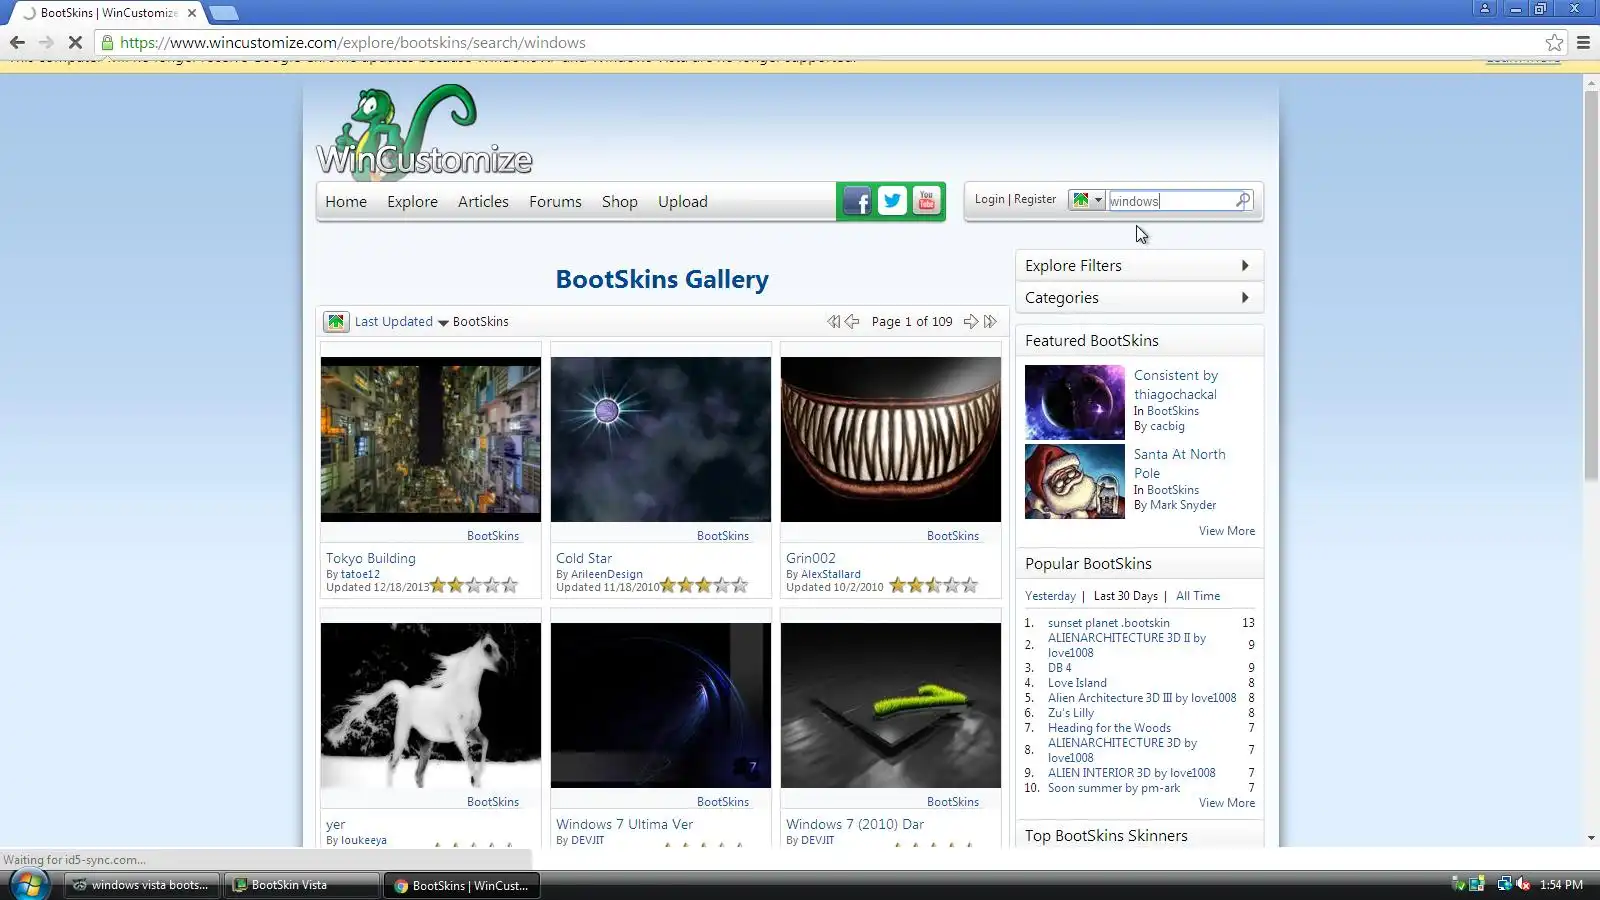Click the network tray icon
The image size is (1600, 900).
click(x=1503, y=884)
